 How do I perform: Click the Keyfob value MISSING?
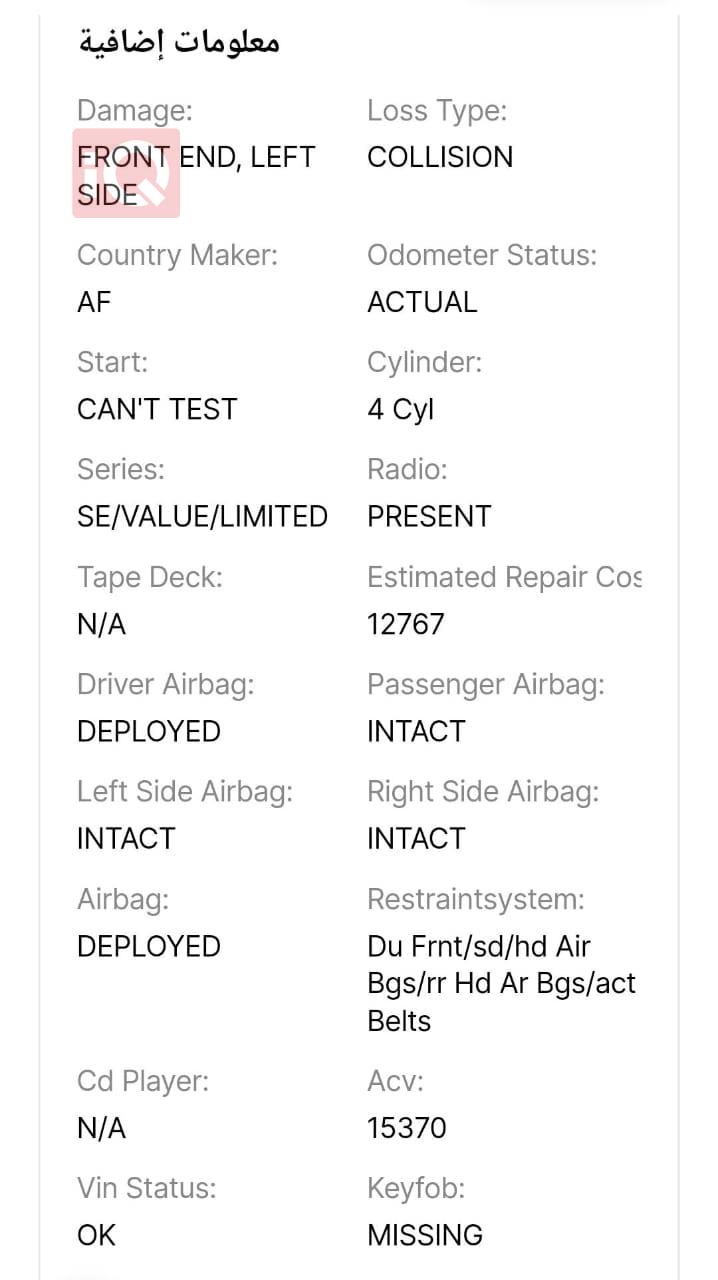[425, 1235]
